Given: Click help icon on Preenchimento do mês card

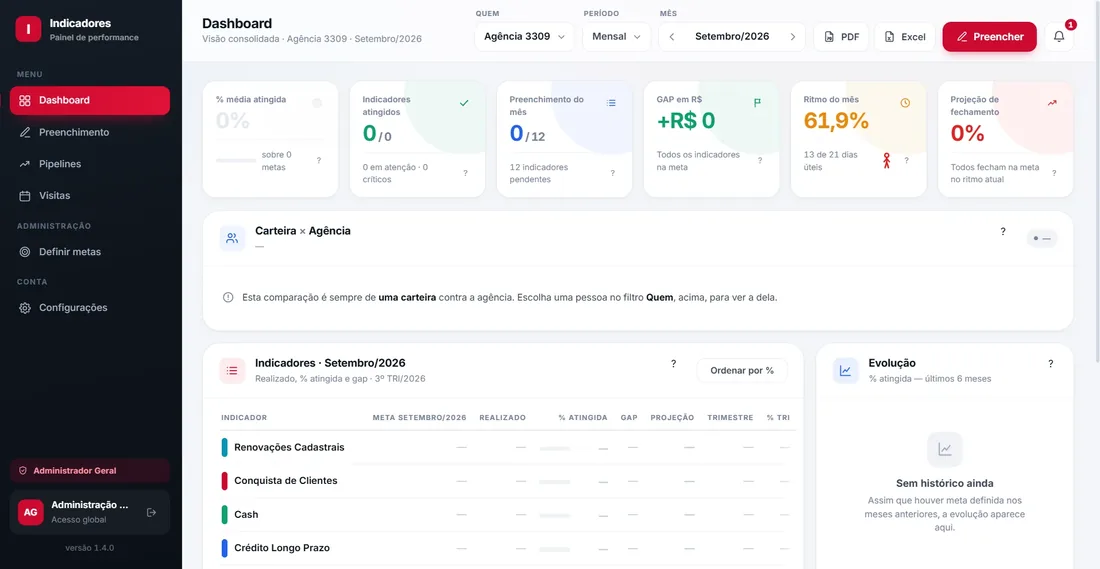Looking at the screenshot, I should tap(612, 173).
